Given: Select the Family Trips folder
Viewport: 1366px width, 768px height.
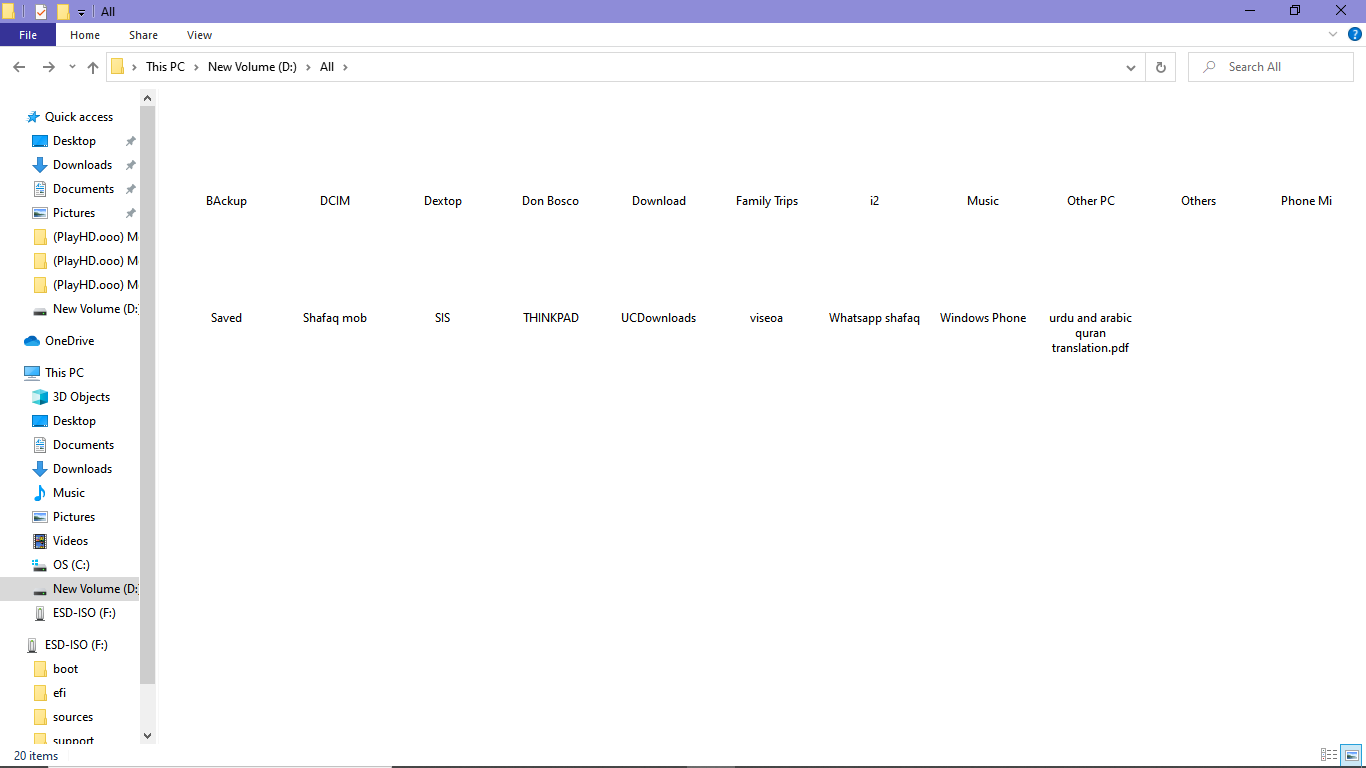Looking at the screenshot, I should point(767,201).
